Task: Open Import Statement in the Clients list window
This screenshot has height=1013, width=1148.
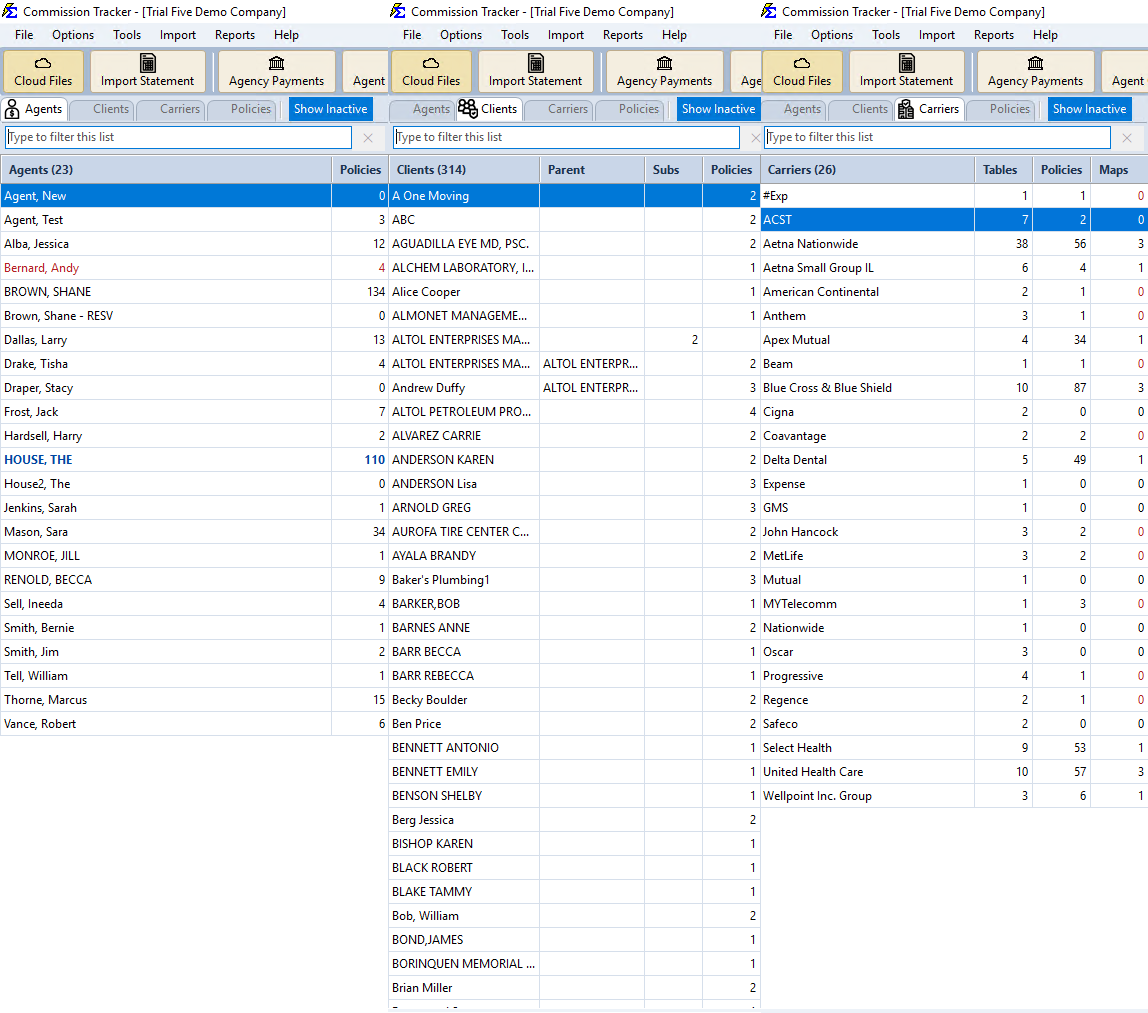Action: (535, 71)
